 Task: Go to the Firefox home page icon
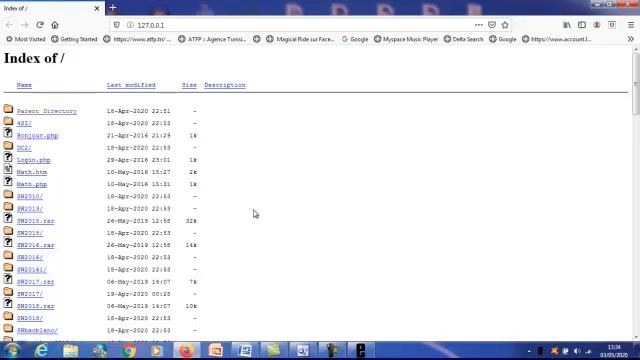(x=55, y=25)
